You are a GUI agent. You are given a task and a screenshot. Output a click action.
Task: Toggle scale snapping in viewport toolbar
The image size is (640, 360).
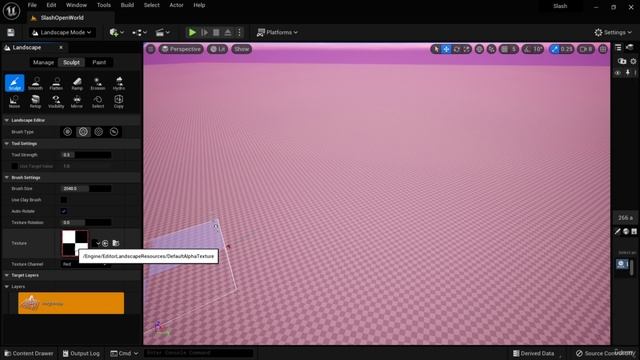click(x=554, y=49)
